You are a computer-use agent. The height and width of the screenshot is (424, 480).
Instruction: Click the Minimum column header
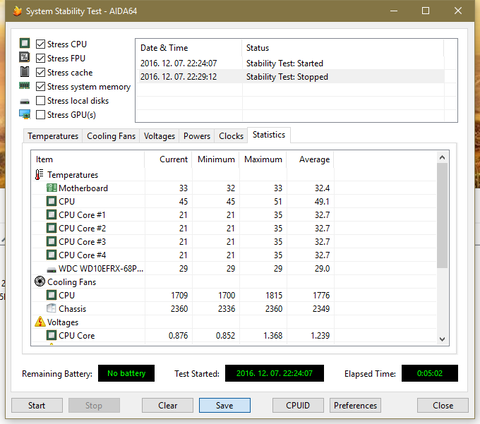(x=216, y=159)
